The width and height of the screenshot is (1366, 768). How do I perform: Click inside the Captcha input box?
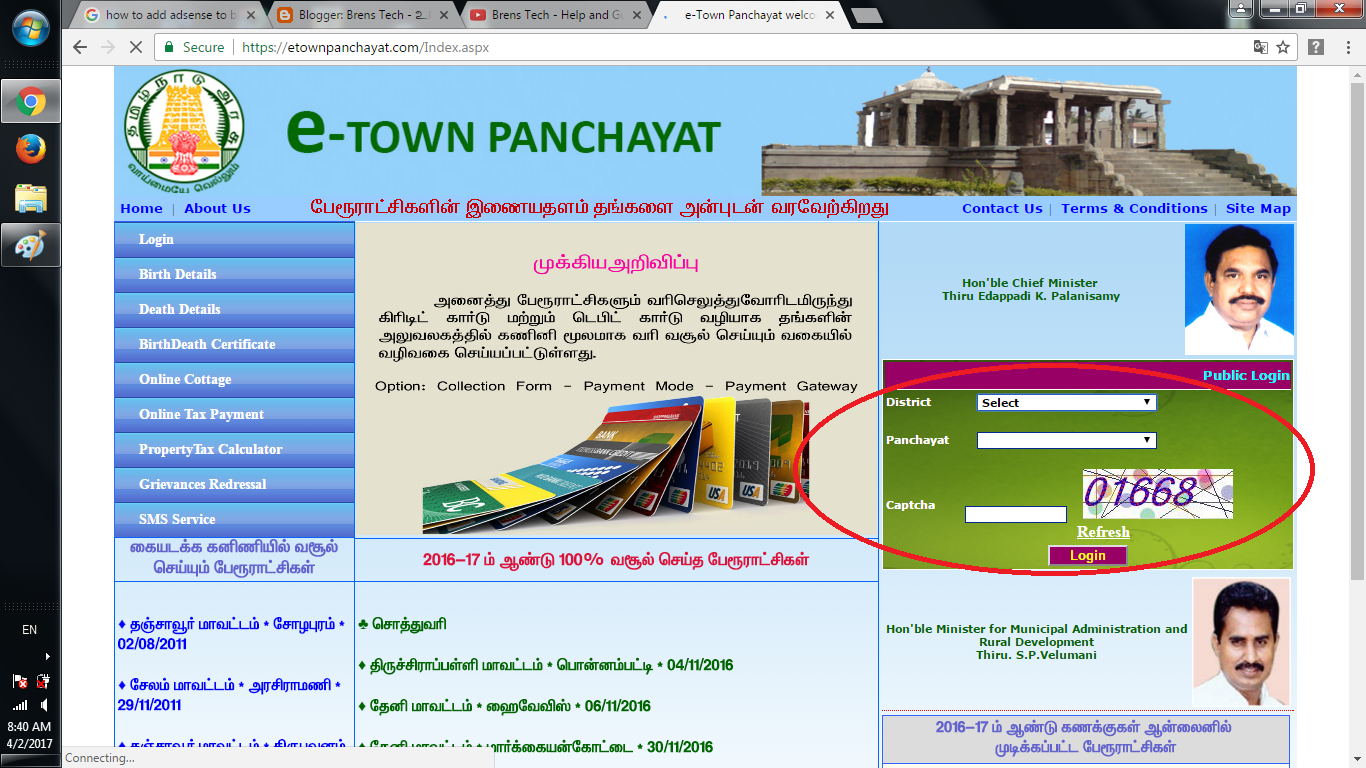point(1014,514)
